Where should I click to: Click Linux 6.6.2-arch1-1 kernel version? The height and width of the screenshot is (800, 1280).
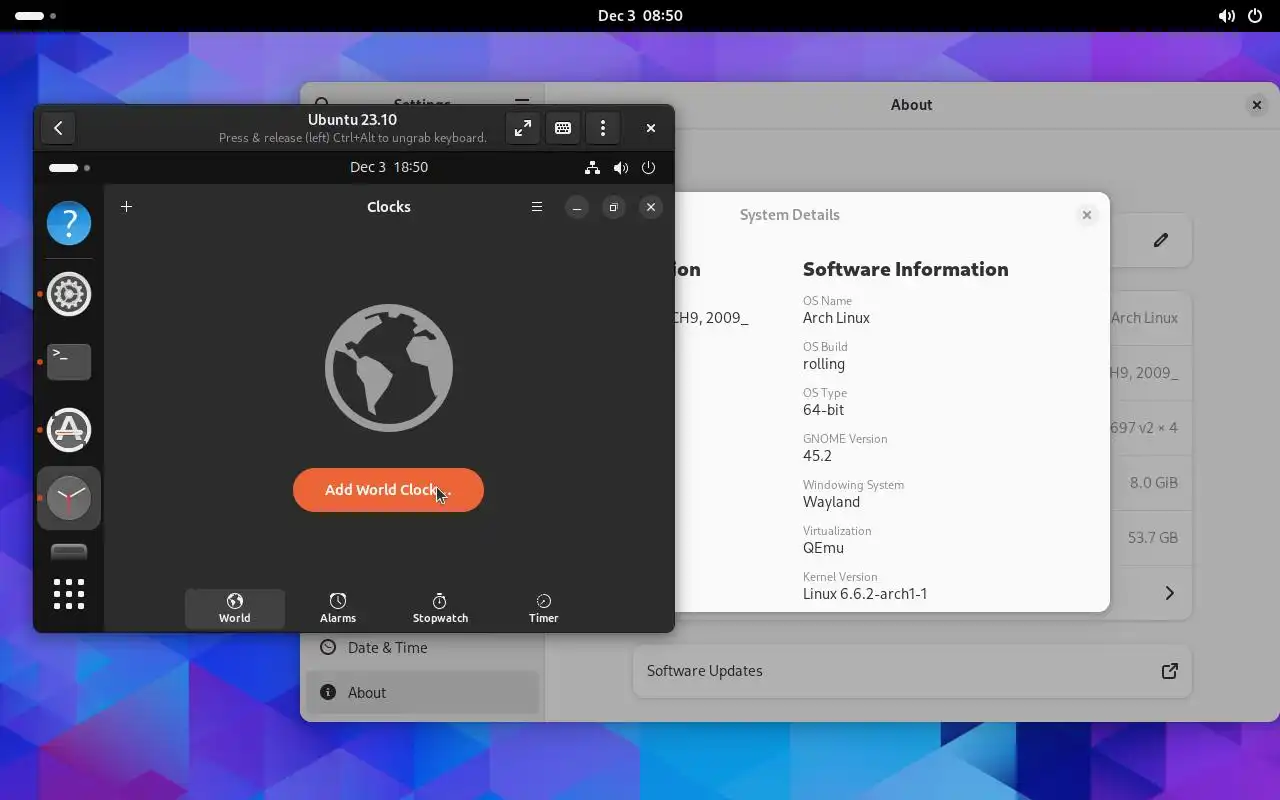tap(865, 594)
